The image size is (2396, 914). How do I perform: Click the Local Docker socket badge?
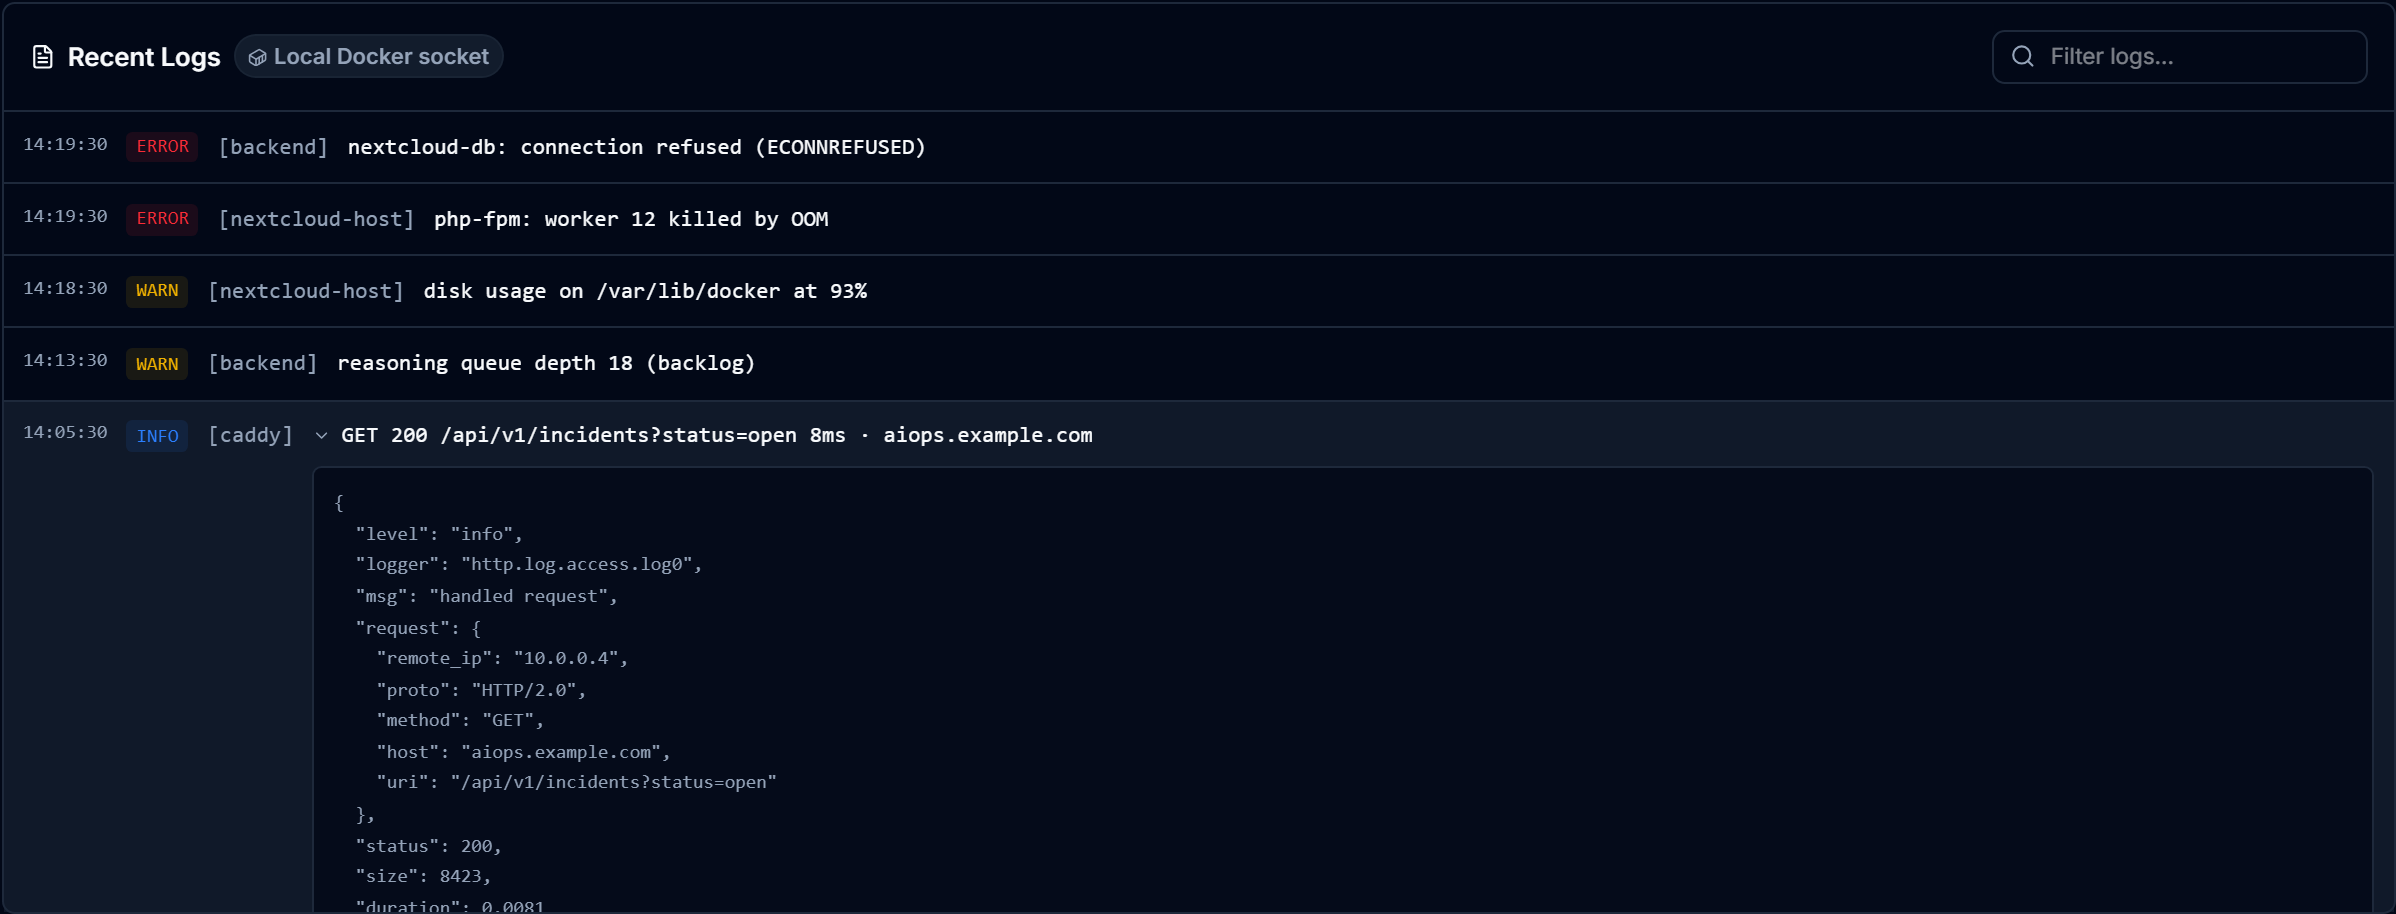tap(369, 57)
